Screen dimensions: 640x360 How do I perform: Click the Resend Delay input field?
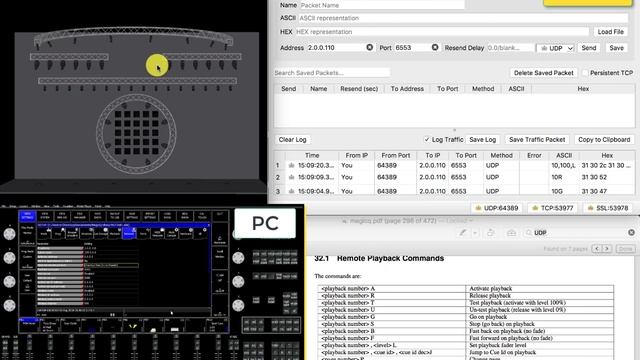pyautogui.click(x=510, y=48)
